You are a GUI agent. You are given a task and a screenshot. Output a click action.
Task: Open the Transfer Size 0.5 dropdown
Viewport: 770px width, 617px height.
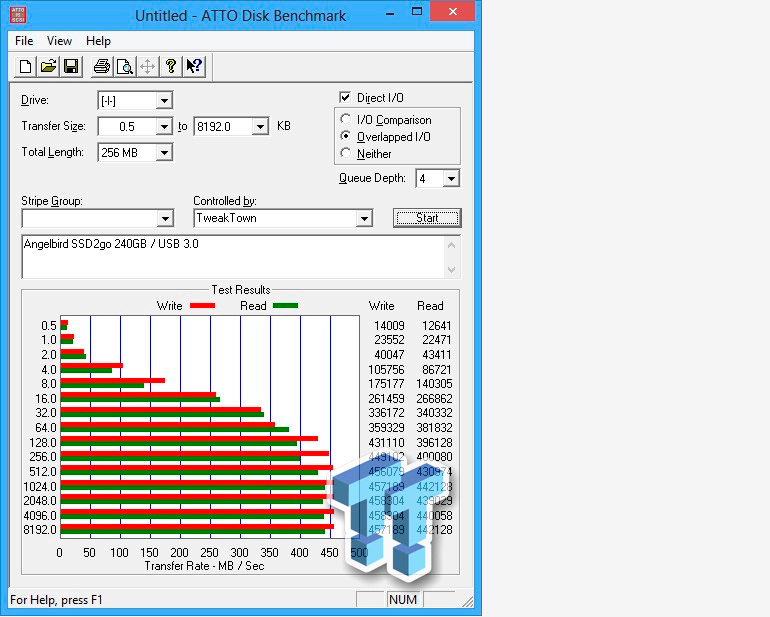(x=165, y=127)
